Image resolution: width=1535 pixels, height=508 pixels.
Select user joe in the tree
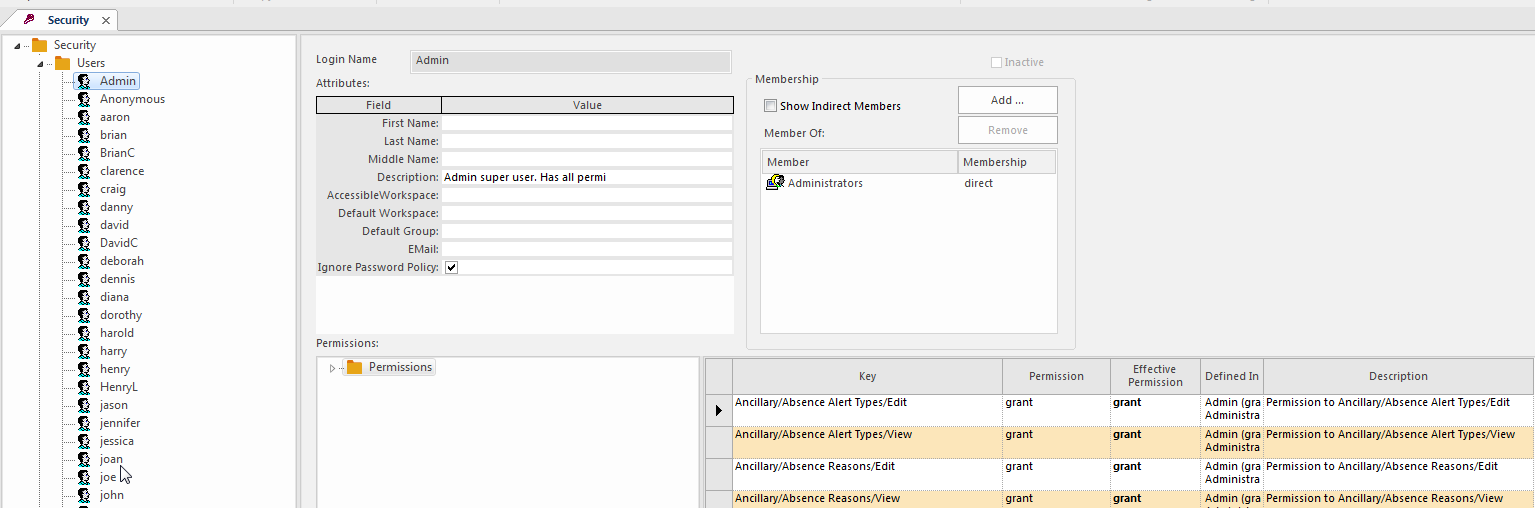(x=108, y=477)
